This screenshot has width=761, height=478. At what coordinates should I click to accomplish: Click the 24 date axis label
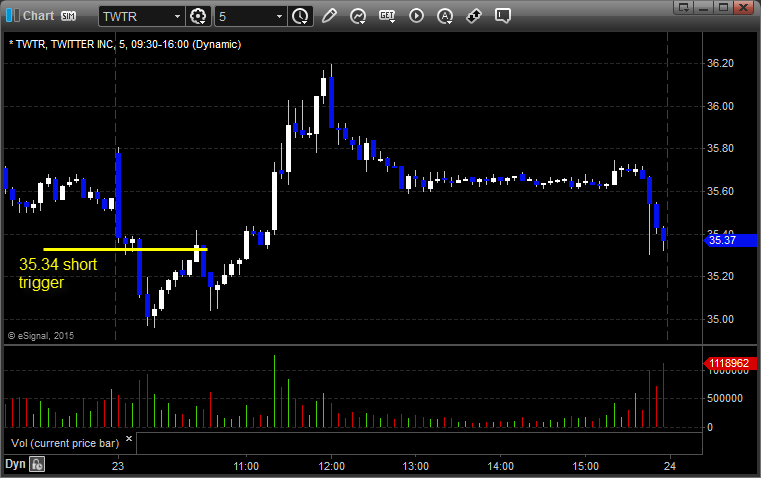click(670, 466)
